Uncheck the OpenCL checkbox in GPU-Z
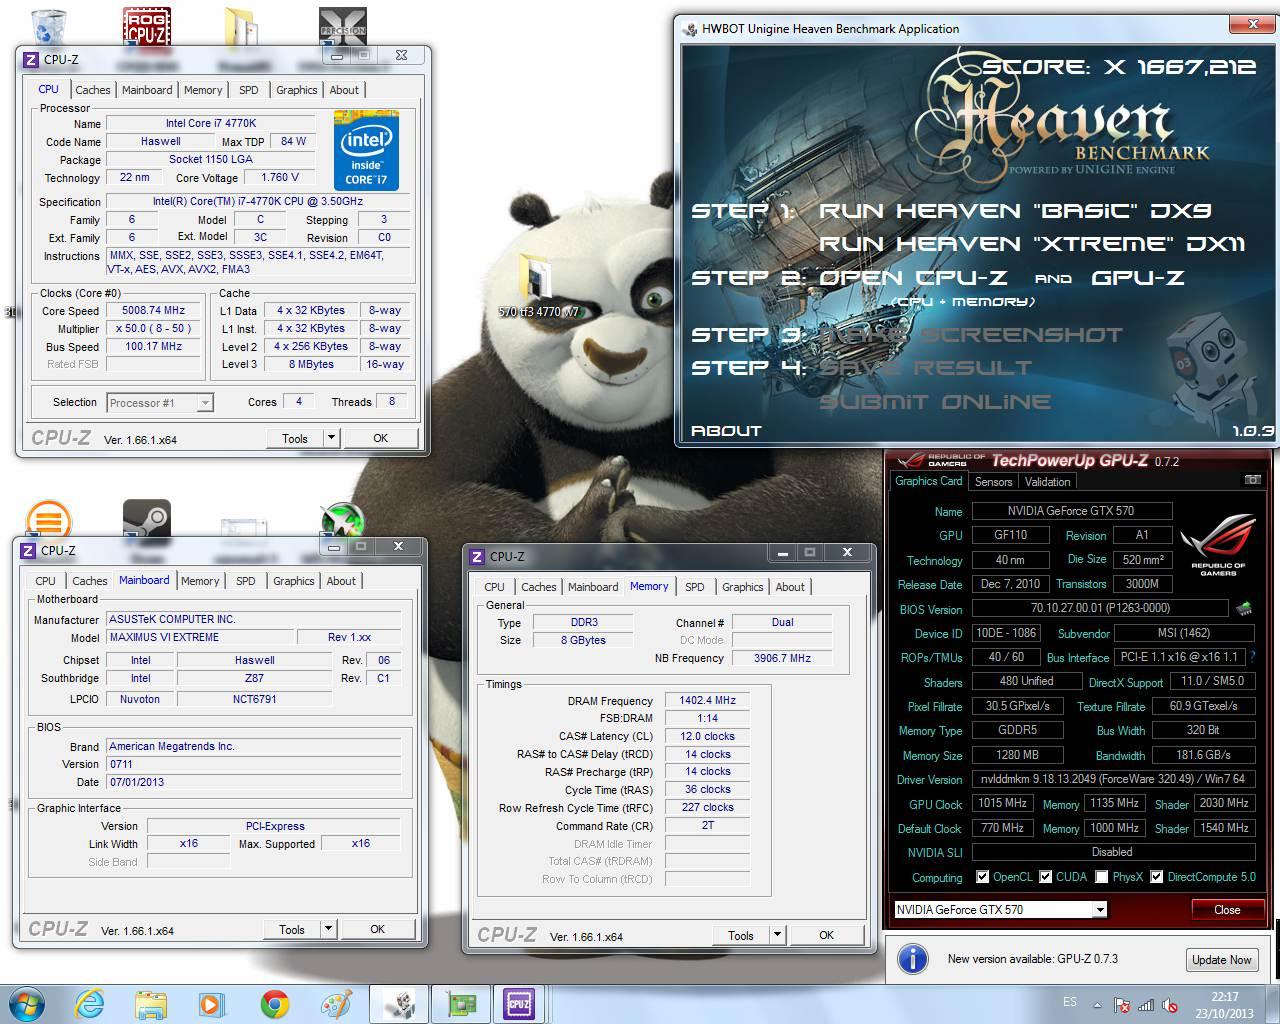This screenshot has width=1280, height=1024. (982, 877)
